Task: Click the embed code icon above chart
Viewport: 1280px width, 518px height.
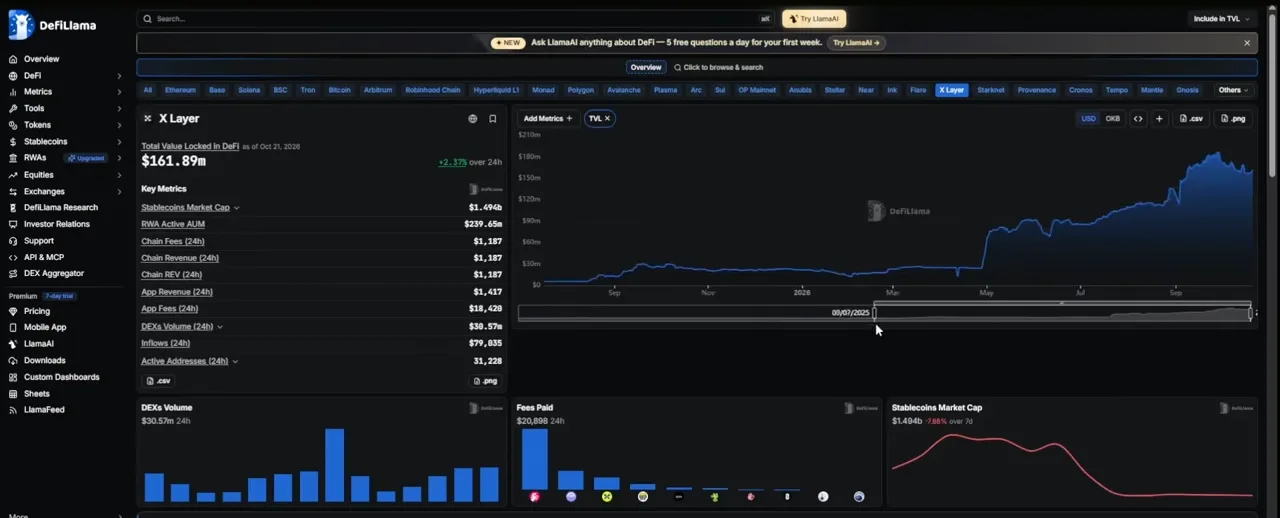Action: 1138,118
